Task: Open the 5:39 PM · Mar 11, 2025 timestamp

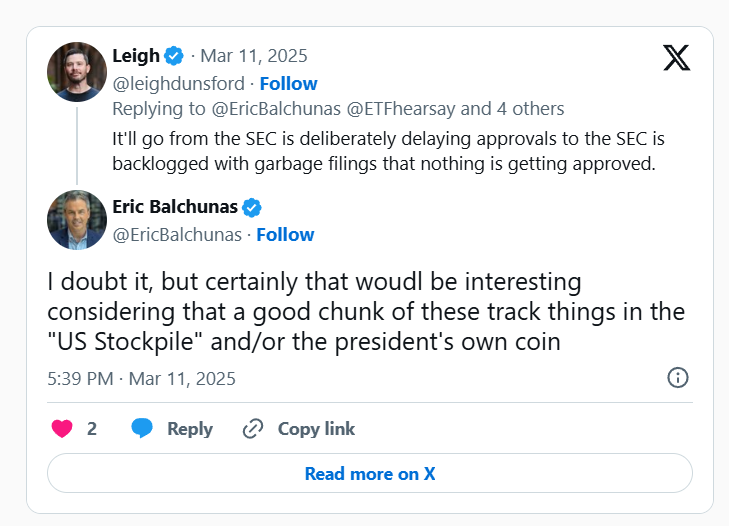Action: point(141,379)
